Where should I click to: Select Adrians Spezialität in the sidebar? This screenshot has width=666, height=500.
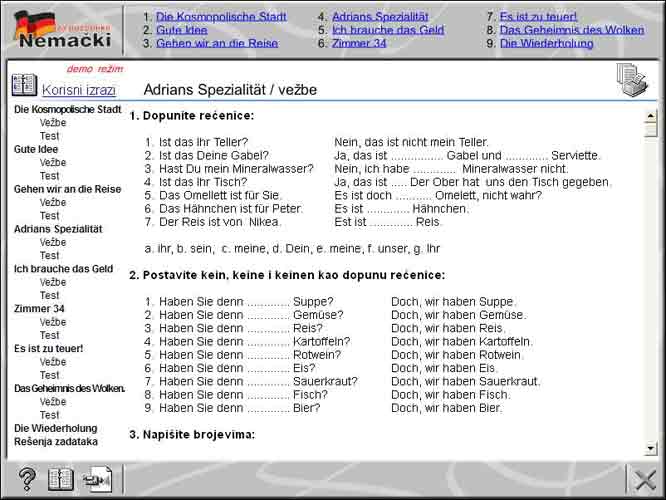coord(58,229)
